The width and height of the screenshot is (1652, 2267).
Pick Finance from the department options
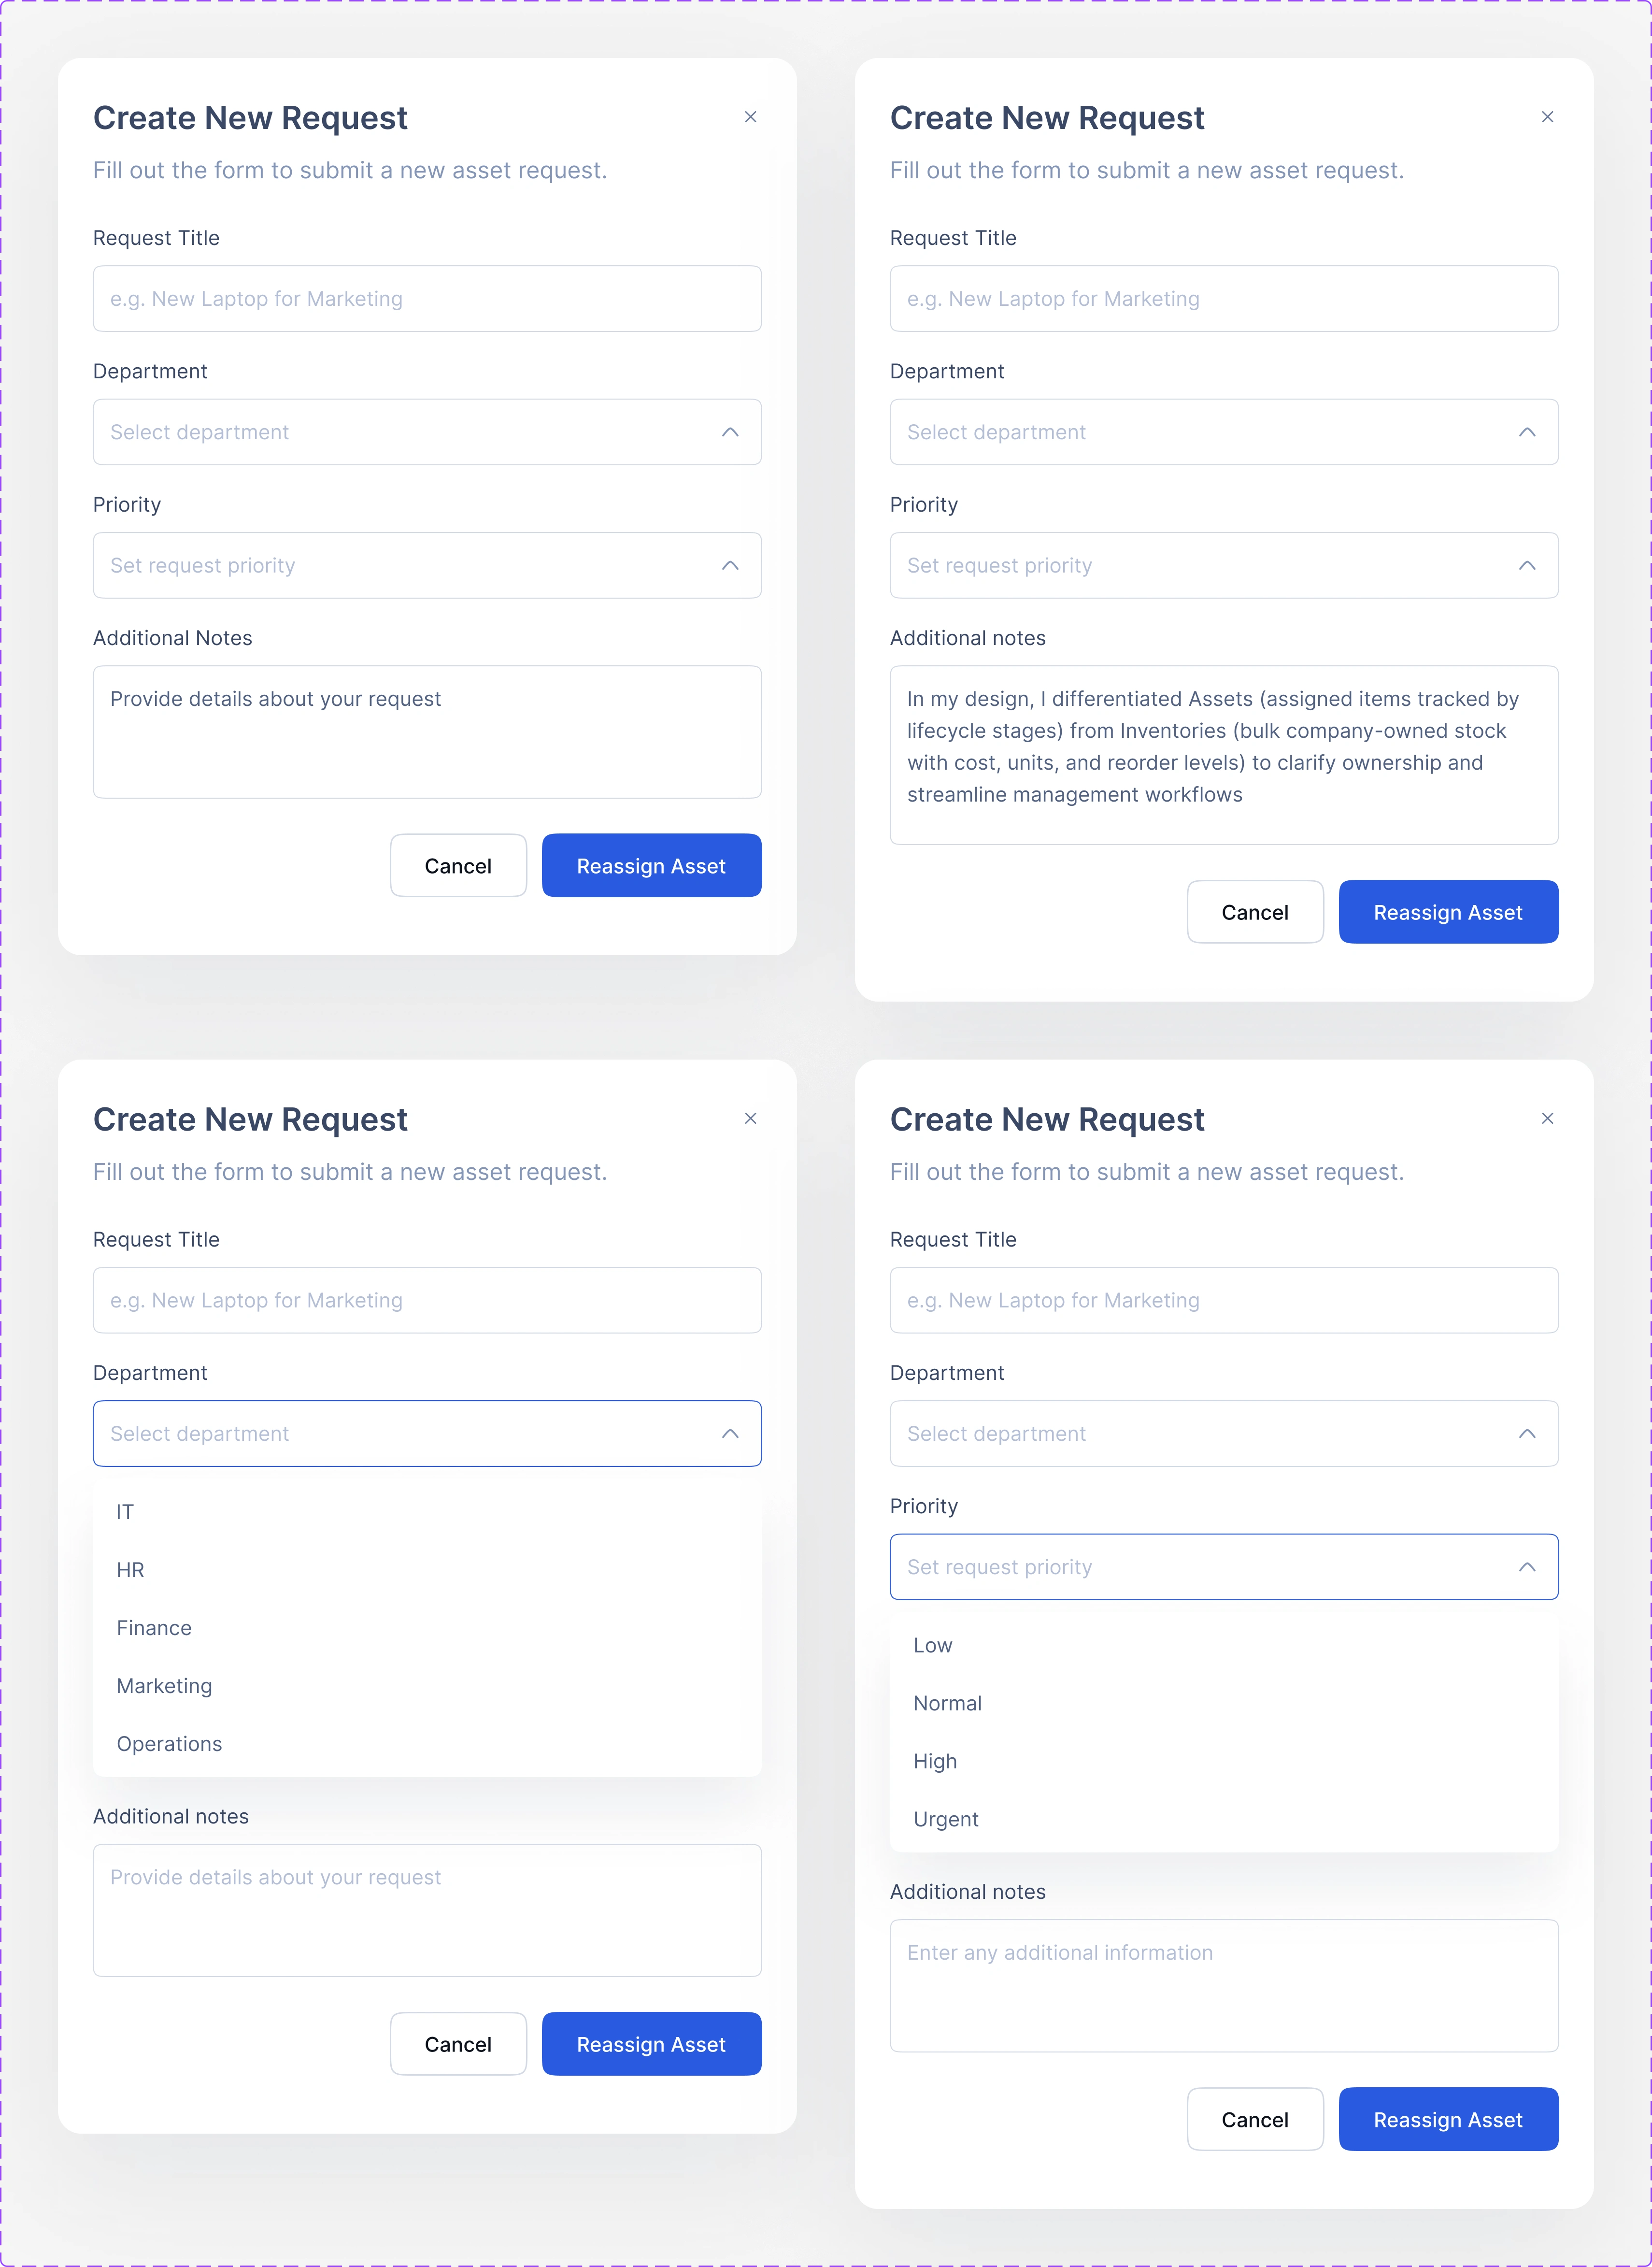[x=427, y=1627]
